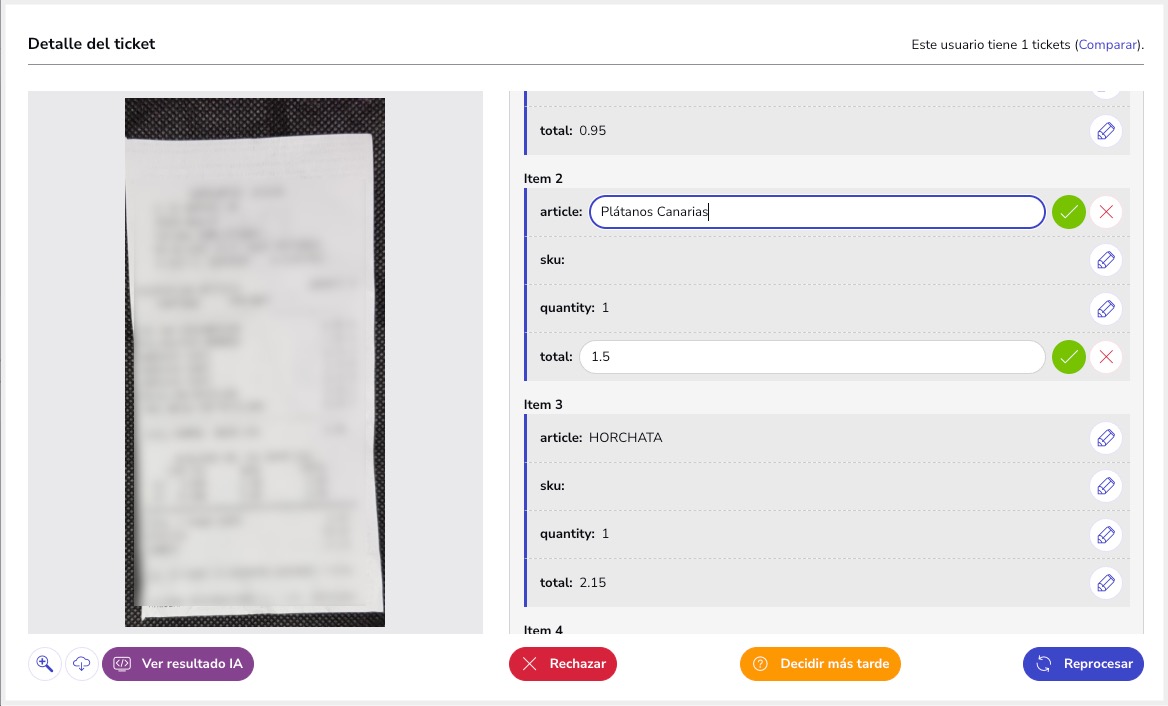1168x706 pixels.
Task: Reject the ticket with Rechazar
Action: click(x=563, y=663)
